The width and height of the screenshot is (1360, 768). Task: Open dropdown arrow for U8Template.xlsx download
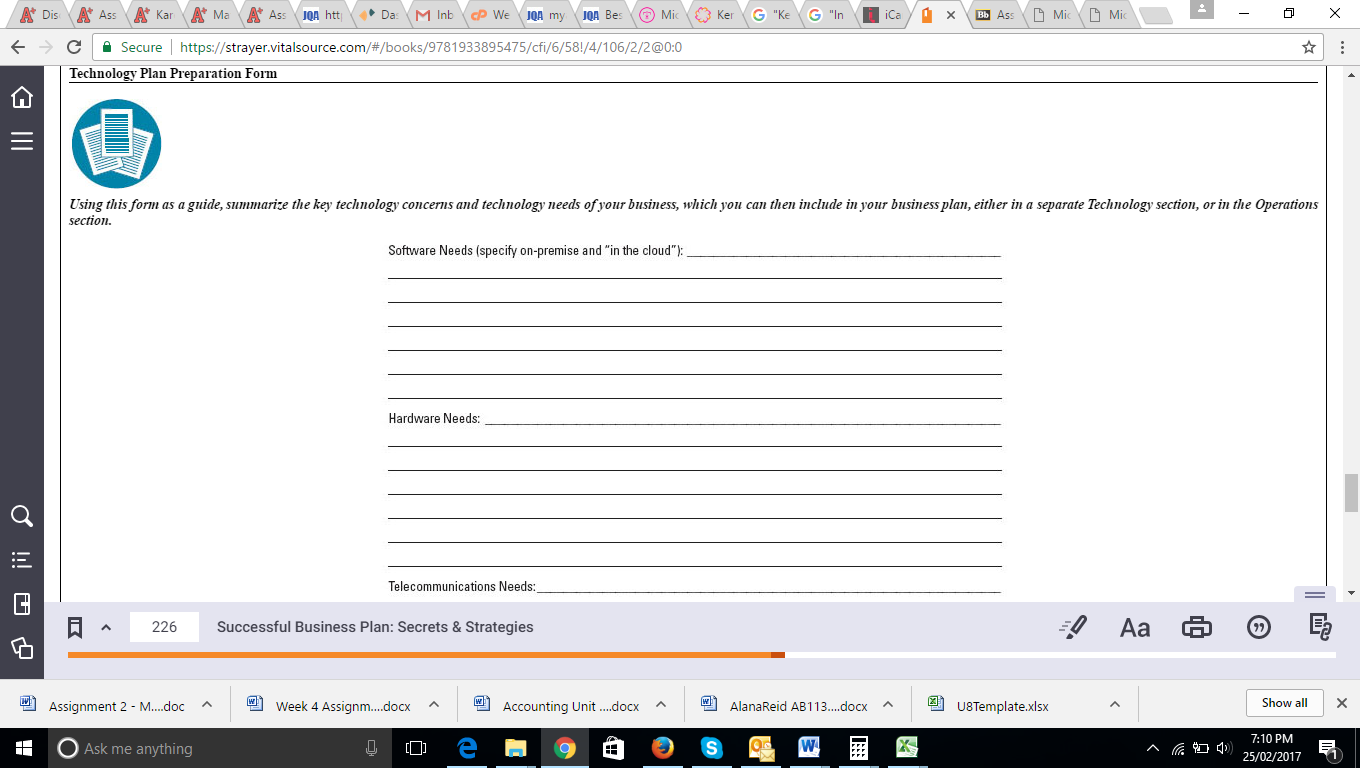coord(1114,705)
